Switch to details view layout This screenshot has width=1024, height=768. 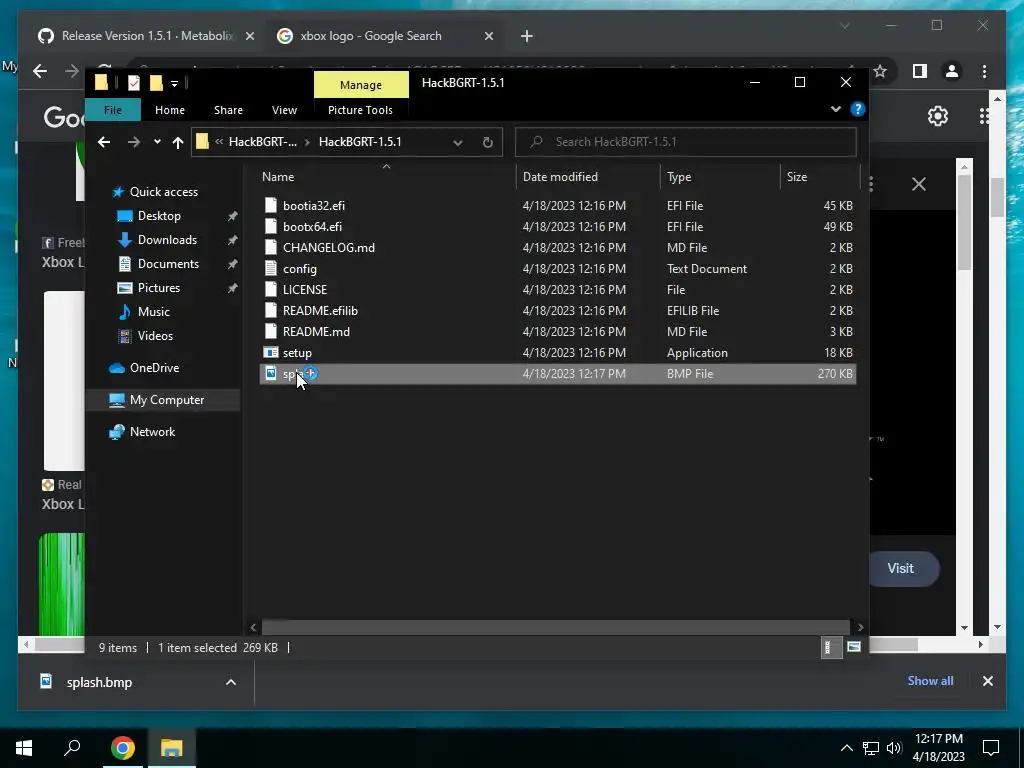point(831,647)
